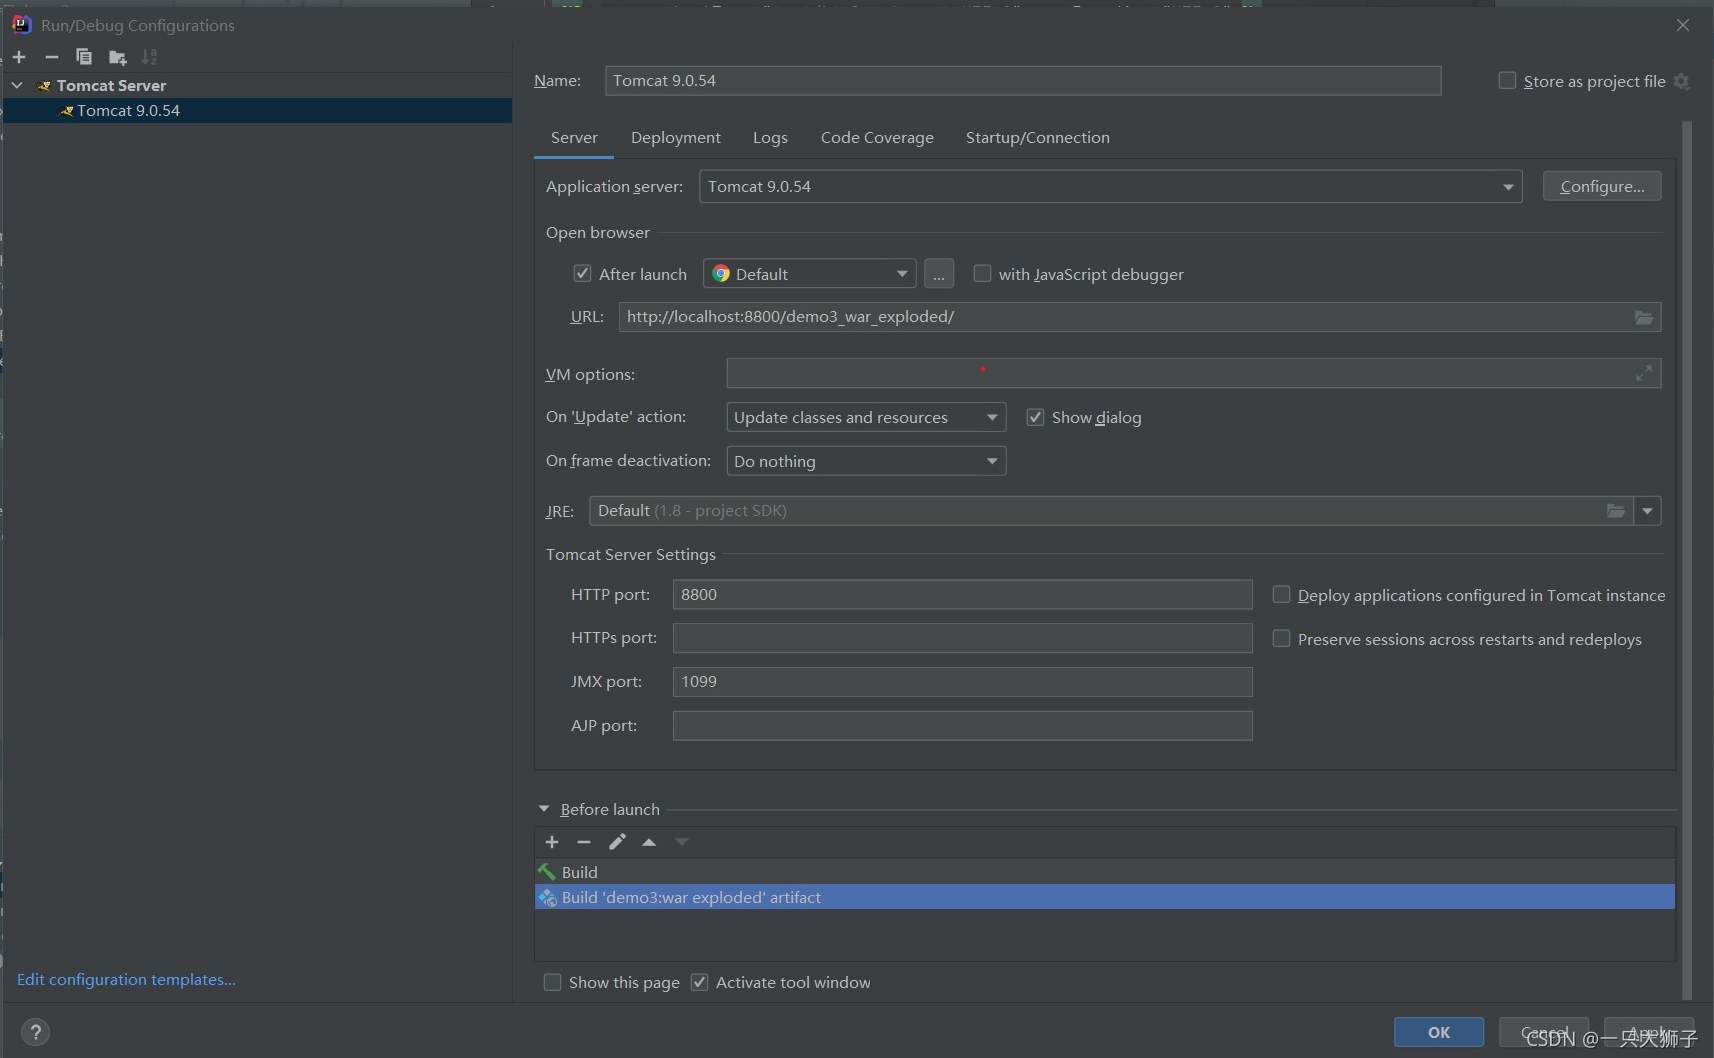Confirm with the OK button
1714x1058 pixels.
(x=1439, y=1032)
